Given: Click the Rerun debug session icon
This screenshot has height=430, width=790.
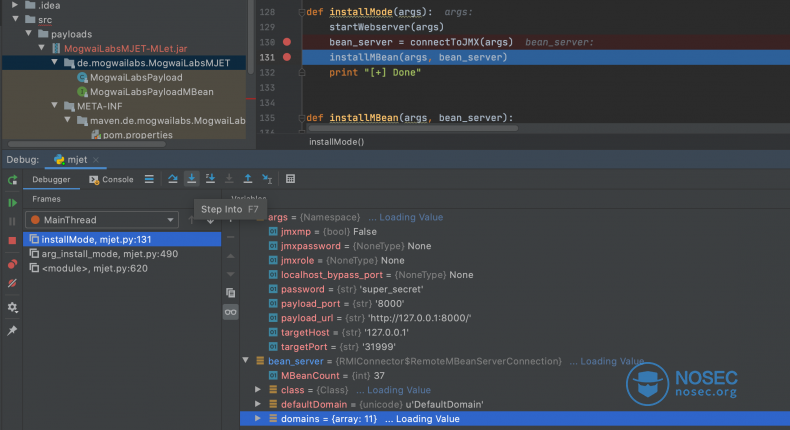Looking at the screenshot, I should (x=12, y=180).
